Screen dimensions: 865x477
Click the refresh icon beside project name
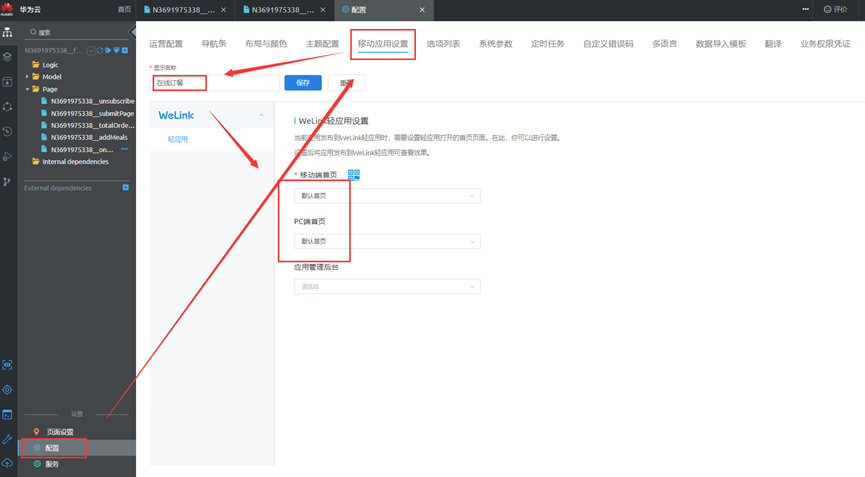[x=100, y=50]
